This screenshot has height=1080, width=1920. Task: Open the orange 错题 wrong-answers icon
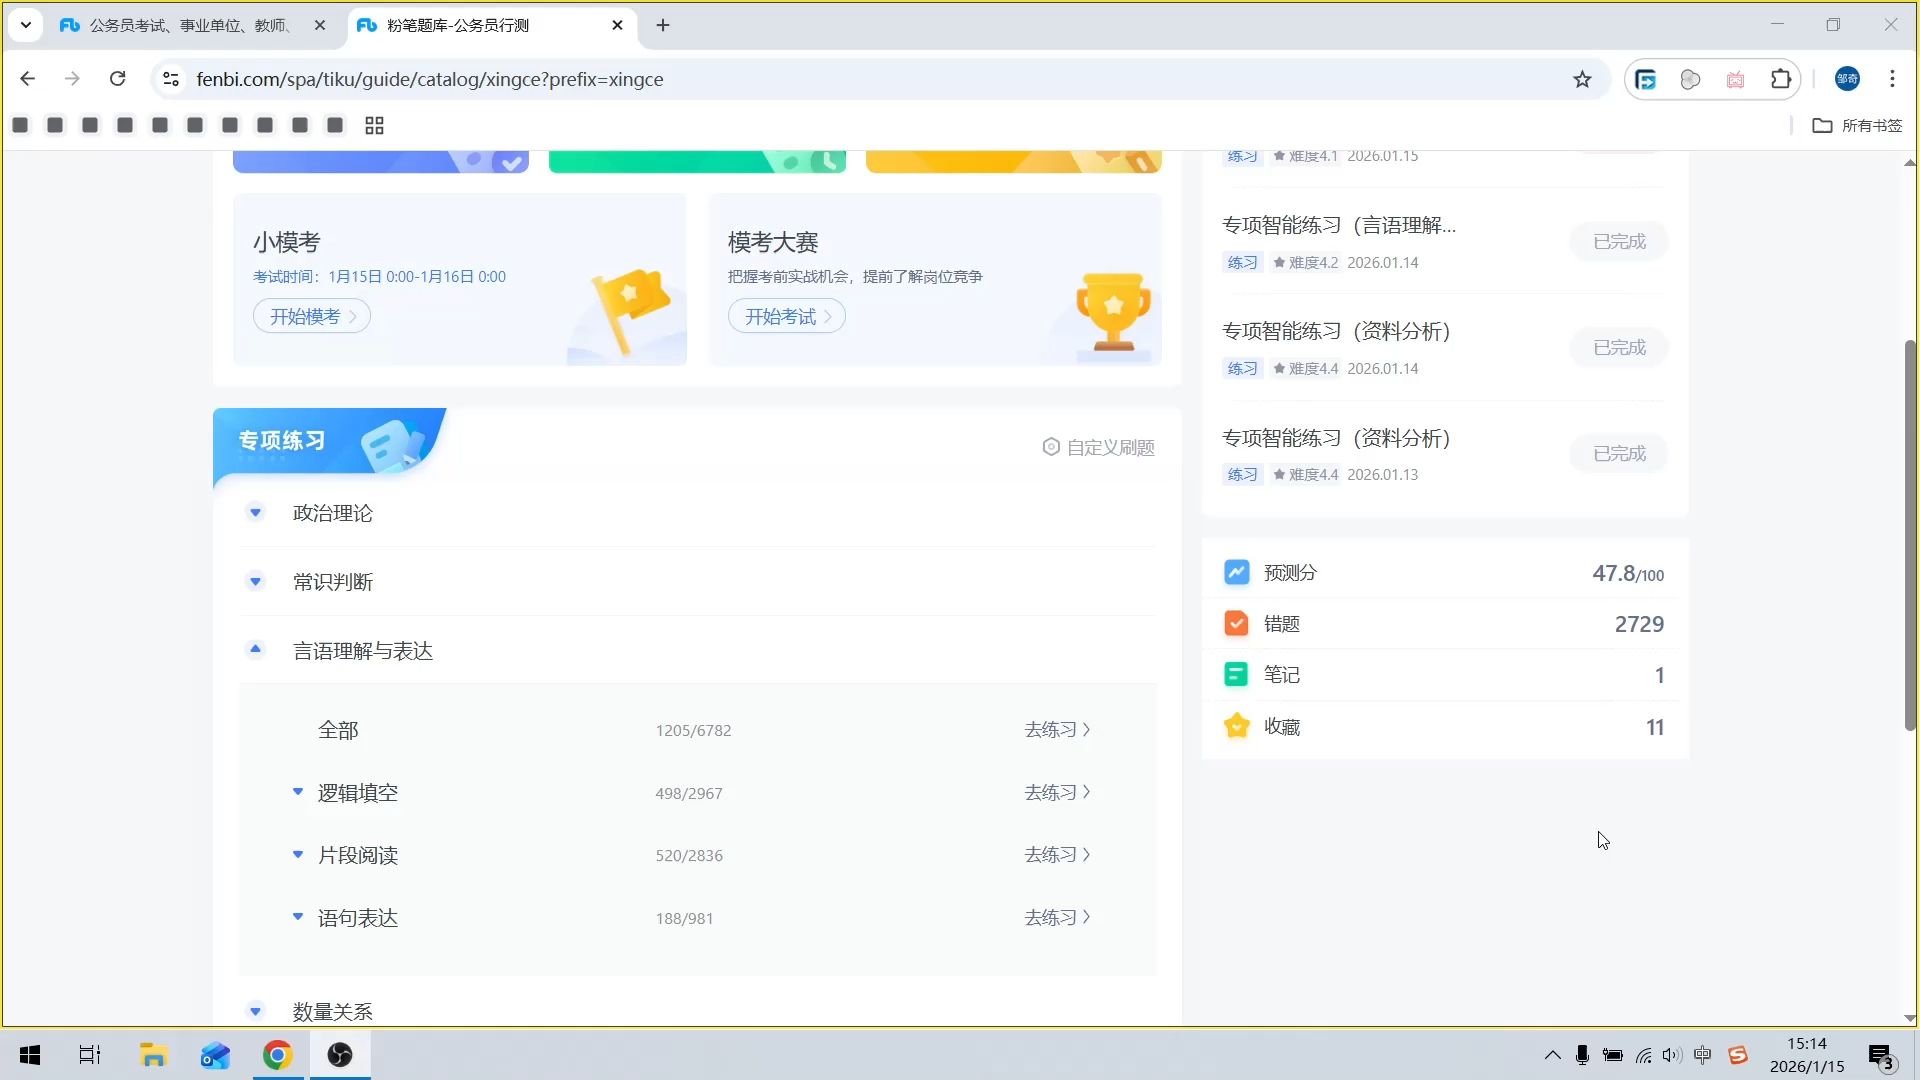(x=1236, y=623)
